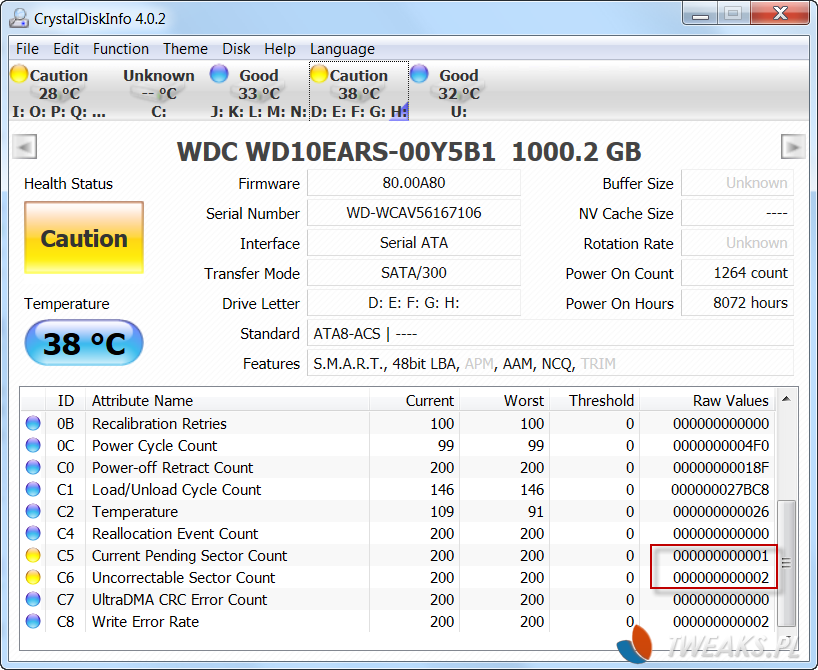The height and width of the screenshot is (670, 818).
Task: Click yellow status icon for Current Pending Sector Count
Action: 33,555
